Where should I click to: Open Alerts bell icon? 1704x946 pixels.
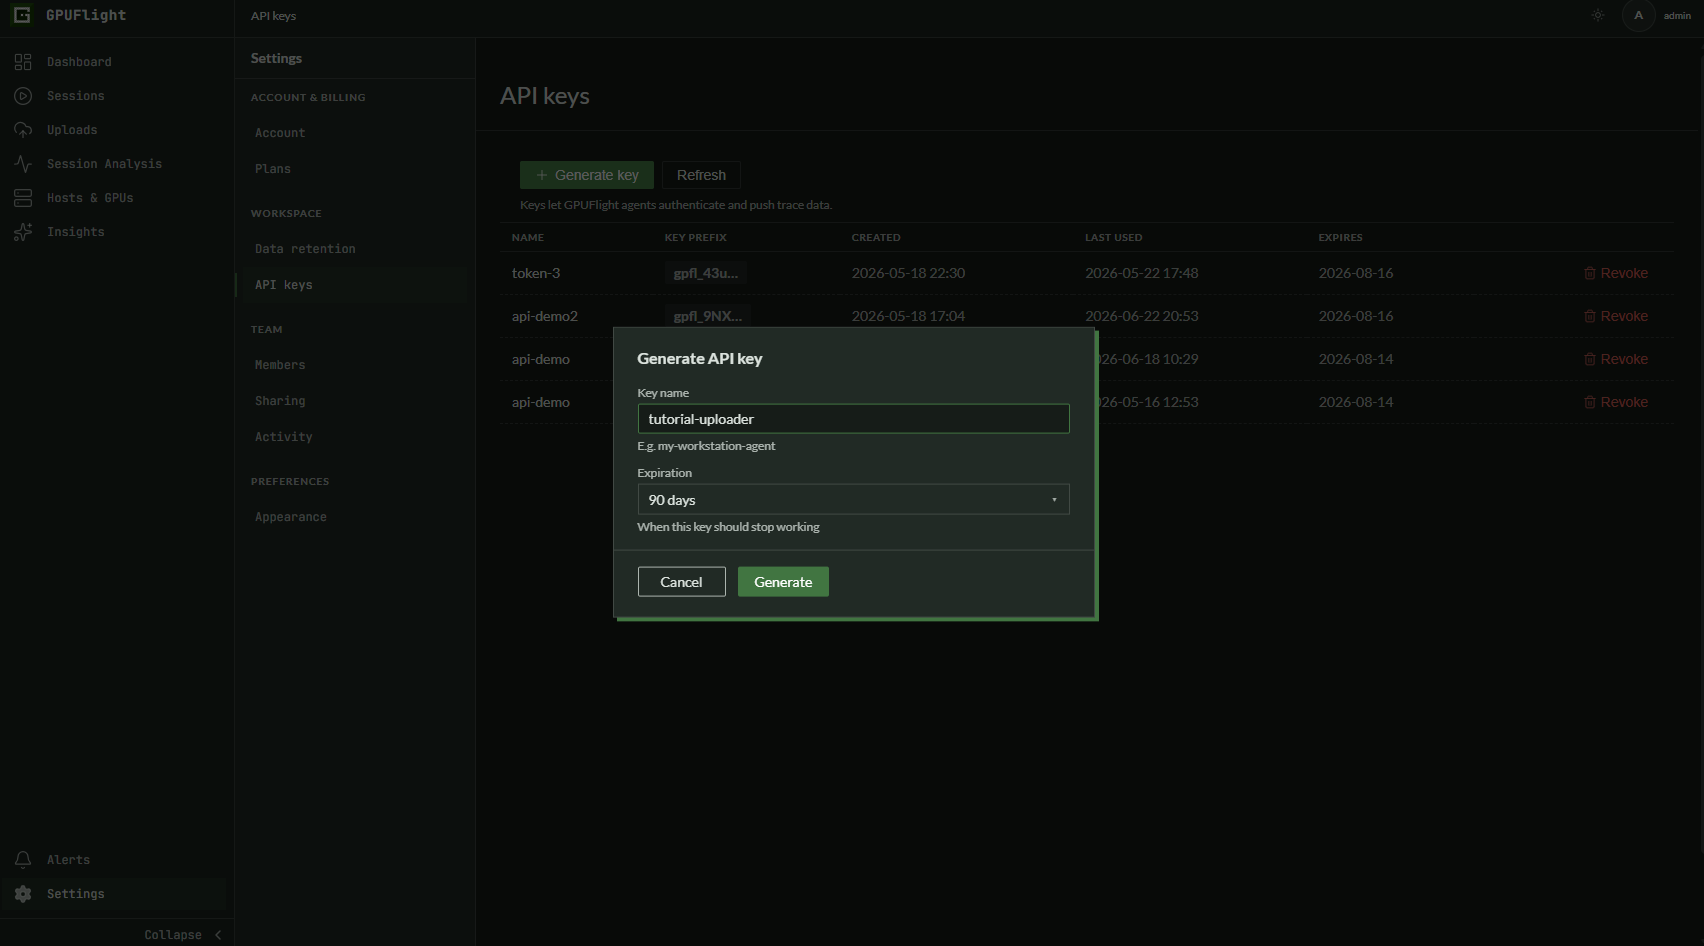pyautogui.click(x=23, y=860)
